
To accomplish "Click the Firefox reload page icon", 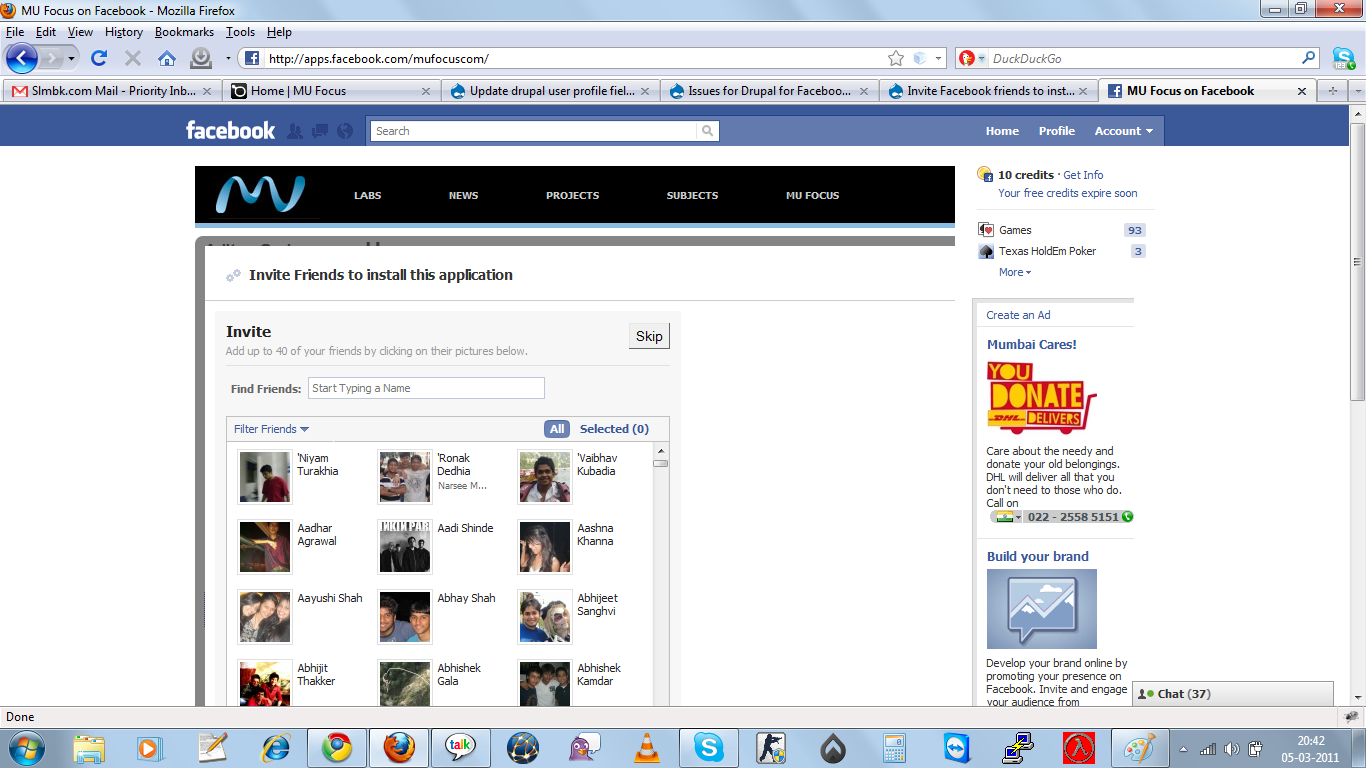I will 99,58.
